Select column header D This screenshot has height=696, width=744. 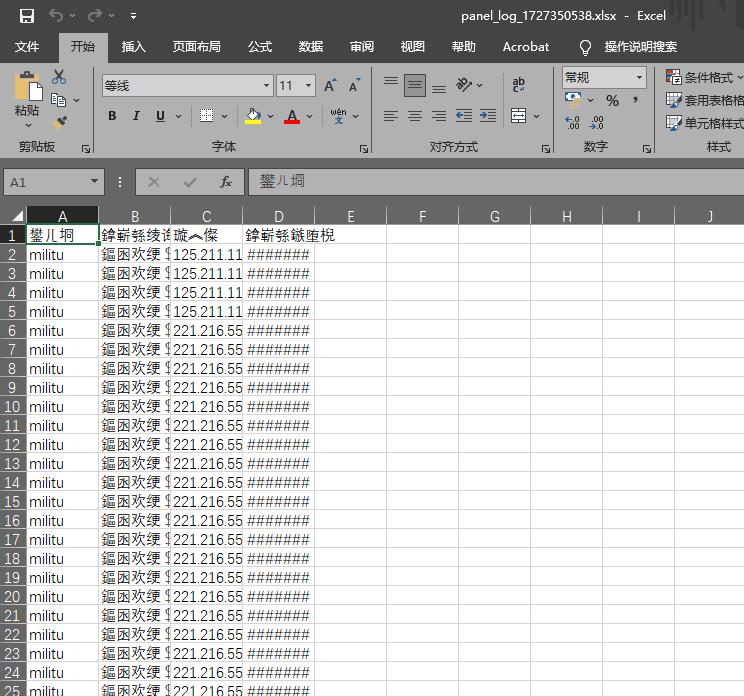click(279, 216)
